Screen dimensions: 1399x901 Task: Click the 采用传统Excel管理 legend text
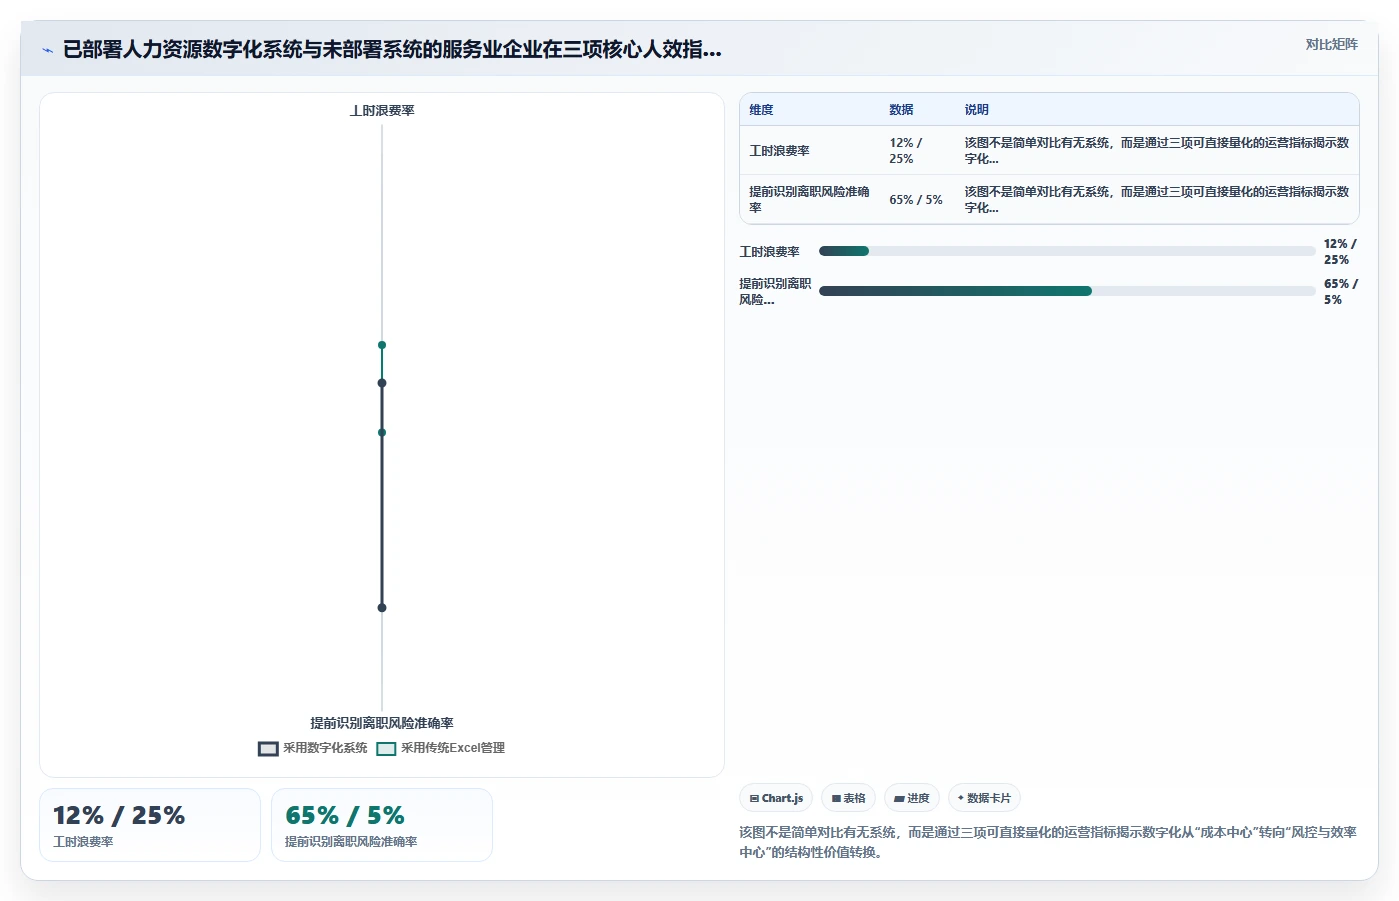[x=453, y=748]
